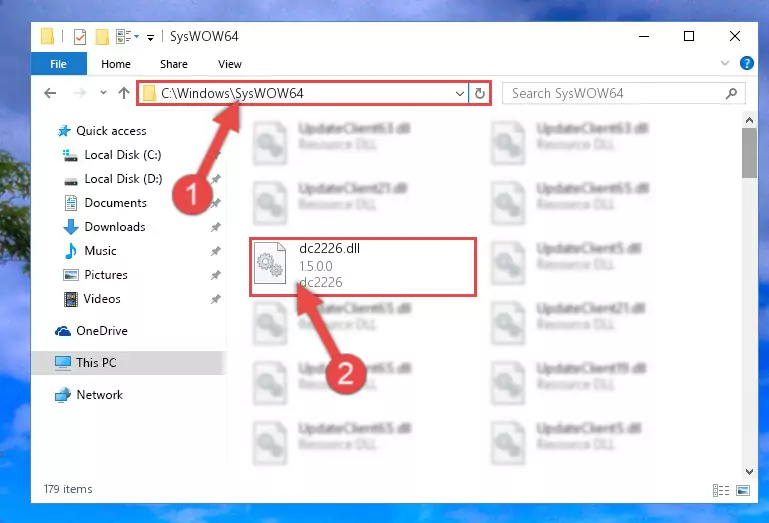This screenshot has width=769, height=523.
Task: Open the recent locations dropdown
Action: pyautogui.click(x=103, y=93)
